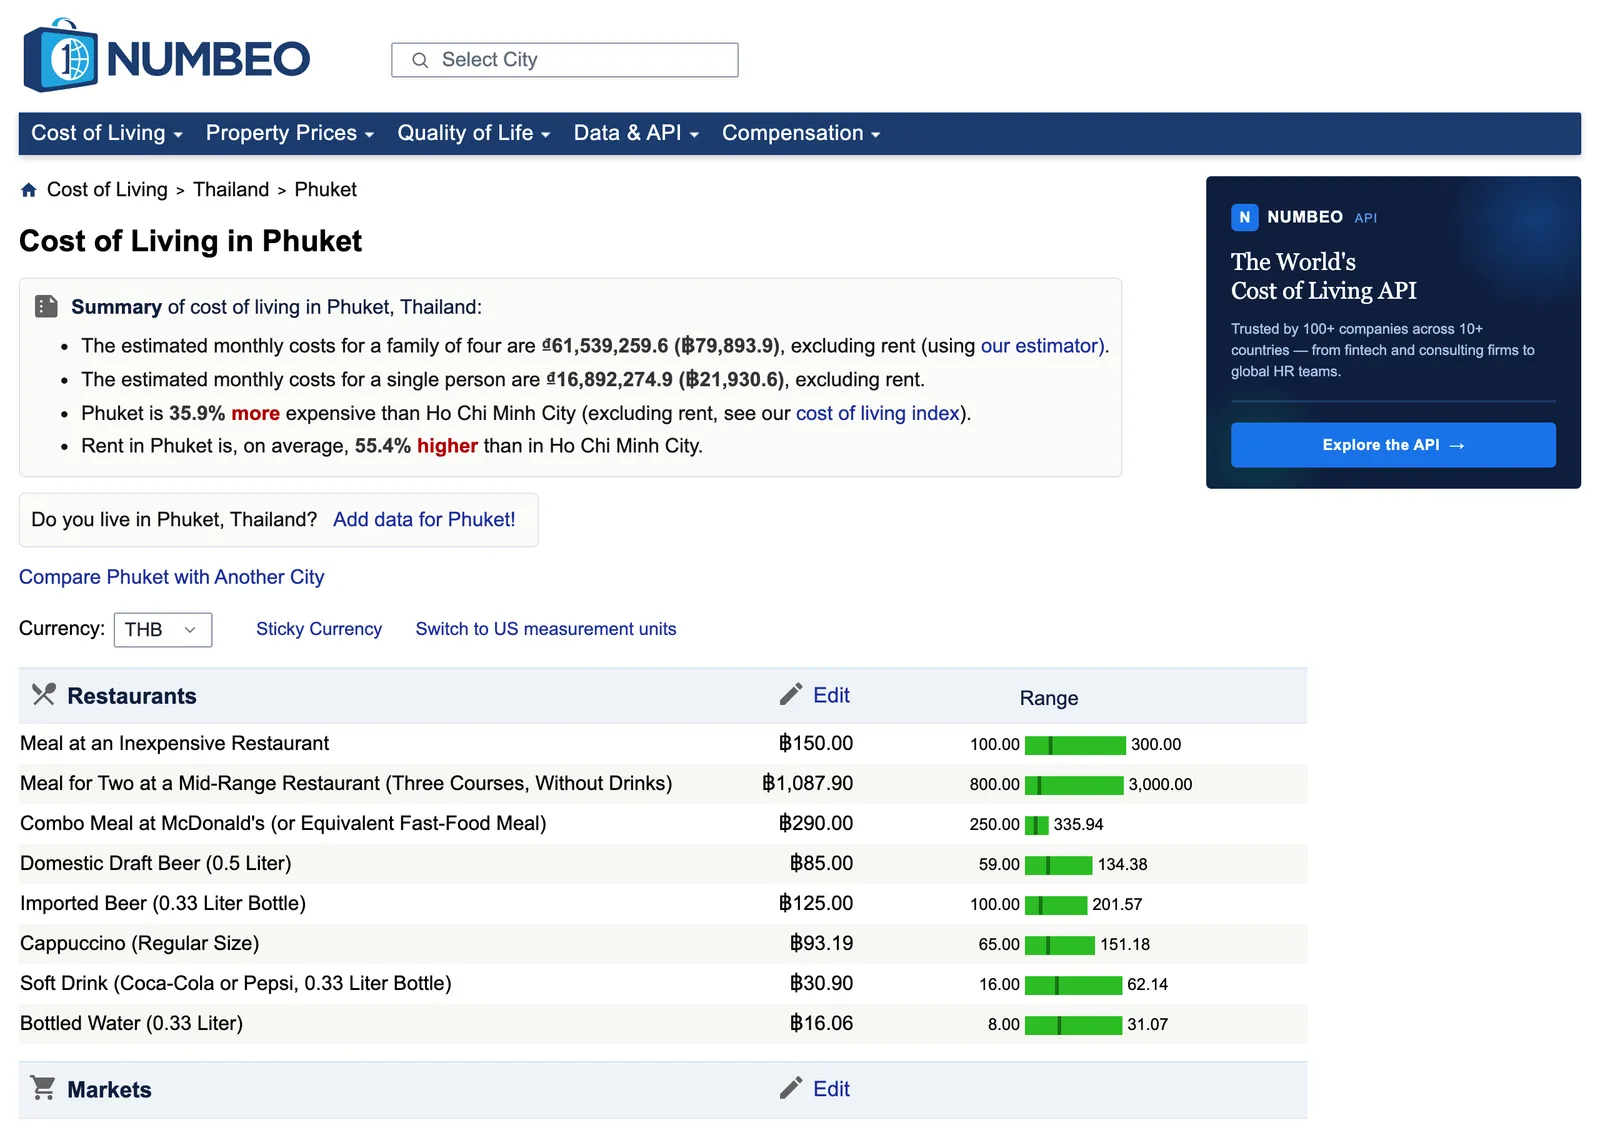Click the pencil icon beside Restaurants Edit
This screenshot has height=1125, width=1600.
click(791, 694)
